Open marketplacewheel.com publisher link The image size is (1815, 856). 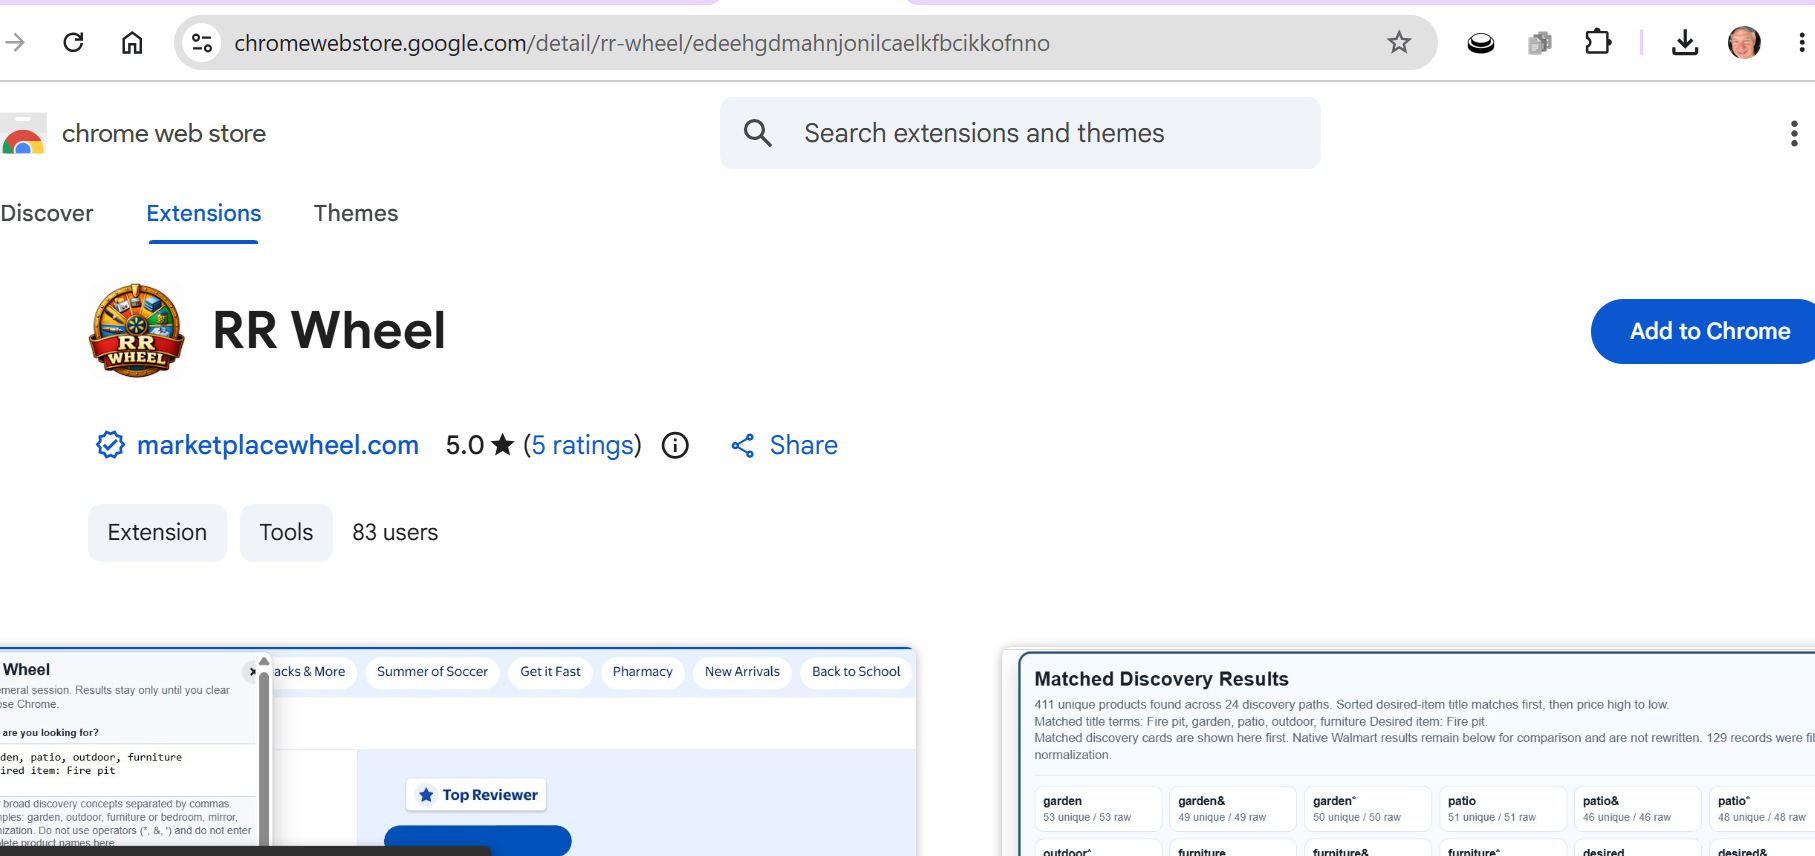pyautogui.click(x=278, y=445)
